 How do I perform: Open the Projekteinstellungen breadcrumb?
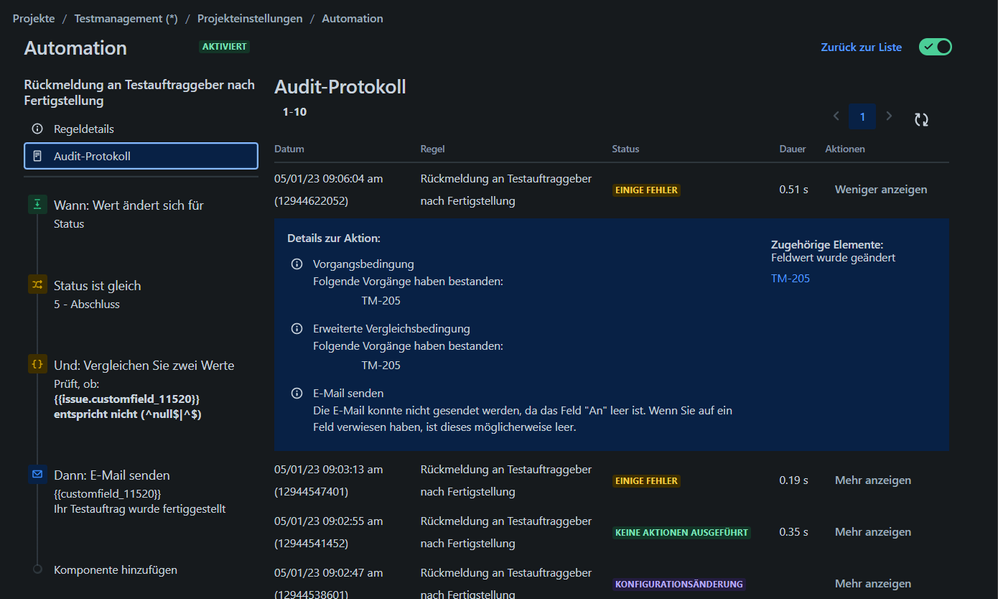click(249, 17)
